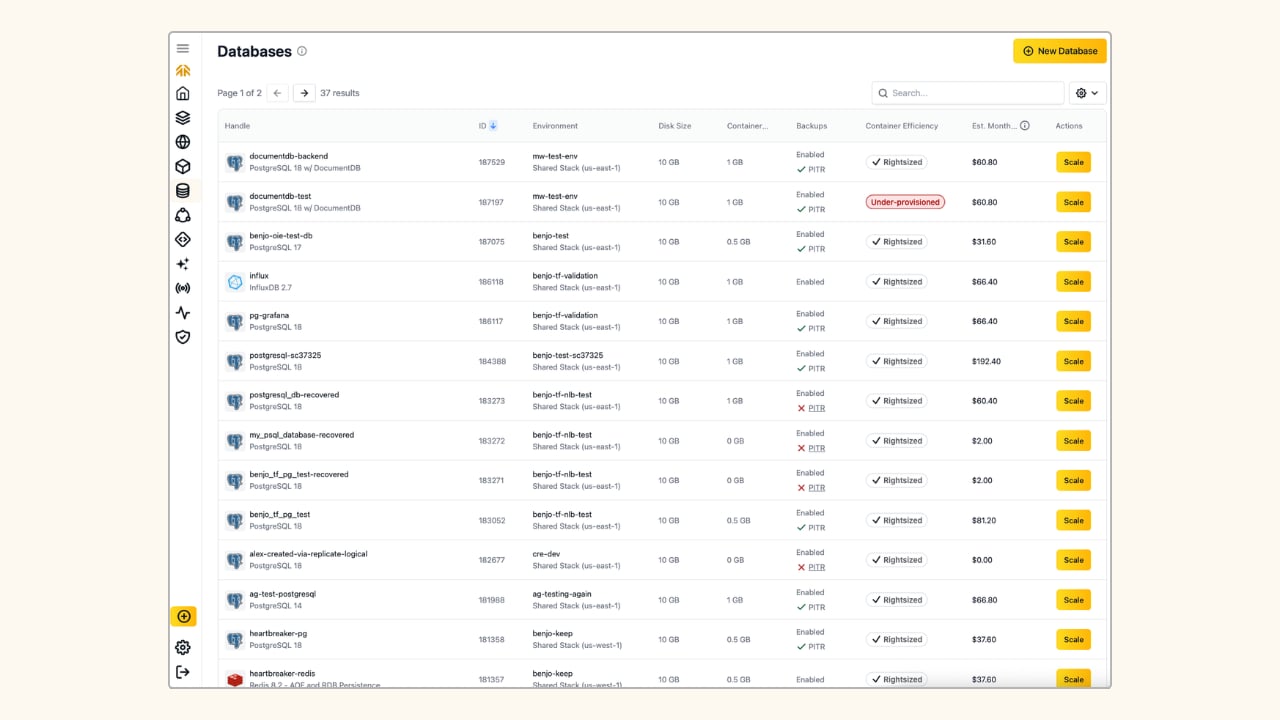The width and height of the screenshot is (1280, 720).
Task: Open the security shield sidebar icon
Action: pyautogui.click(x=183, y=337)
